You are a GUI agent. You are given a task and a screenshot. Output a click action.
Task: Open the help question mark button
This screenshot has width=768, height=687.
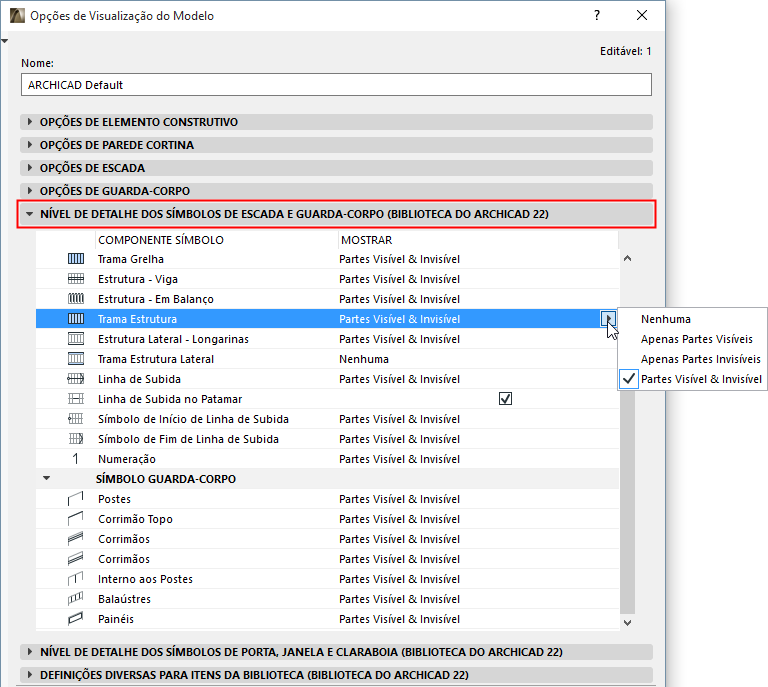(x=597, y=15)
